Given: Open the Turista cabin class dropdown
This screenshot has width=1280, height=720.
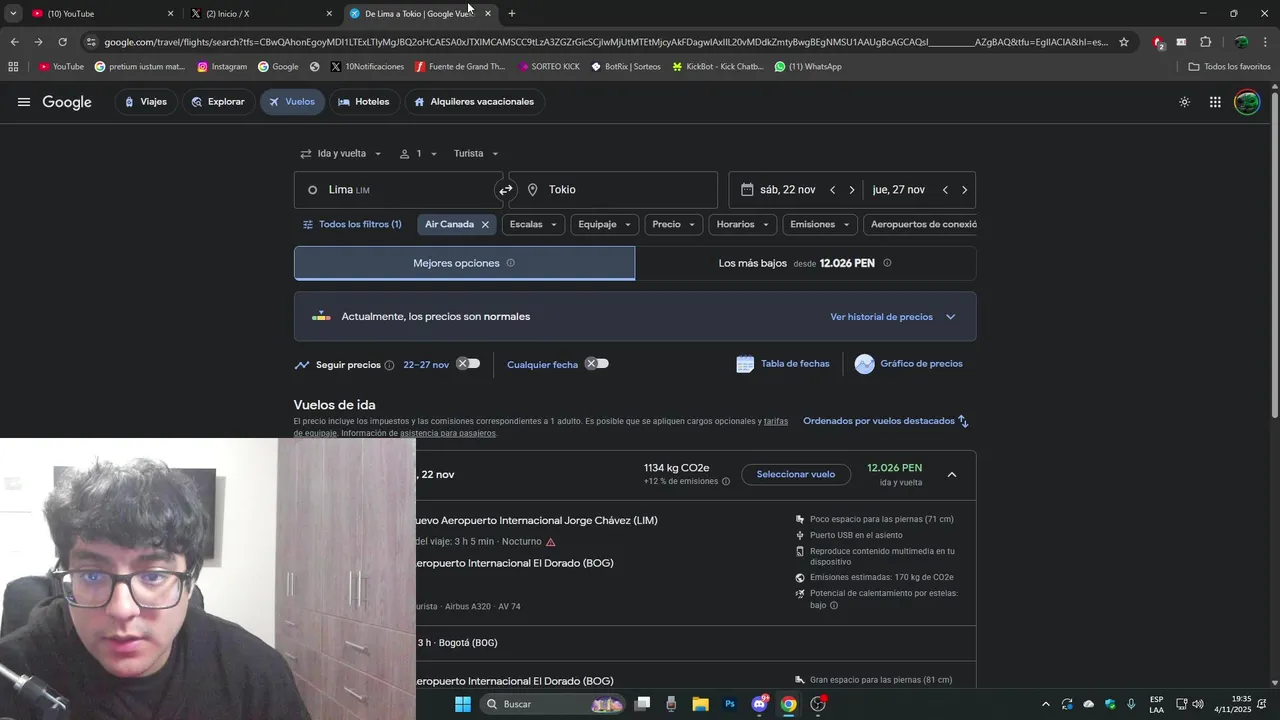Looking at the screenshot, I should click(x=476, y=154).
